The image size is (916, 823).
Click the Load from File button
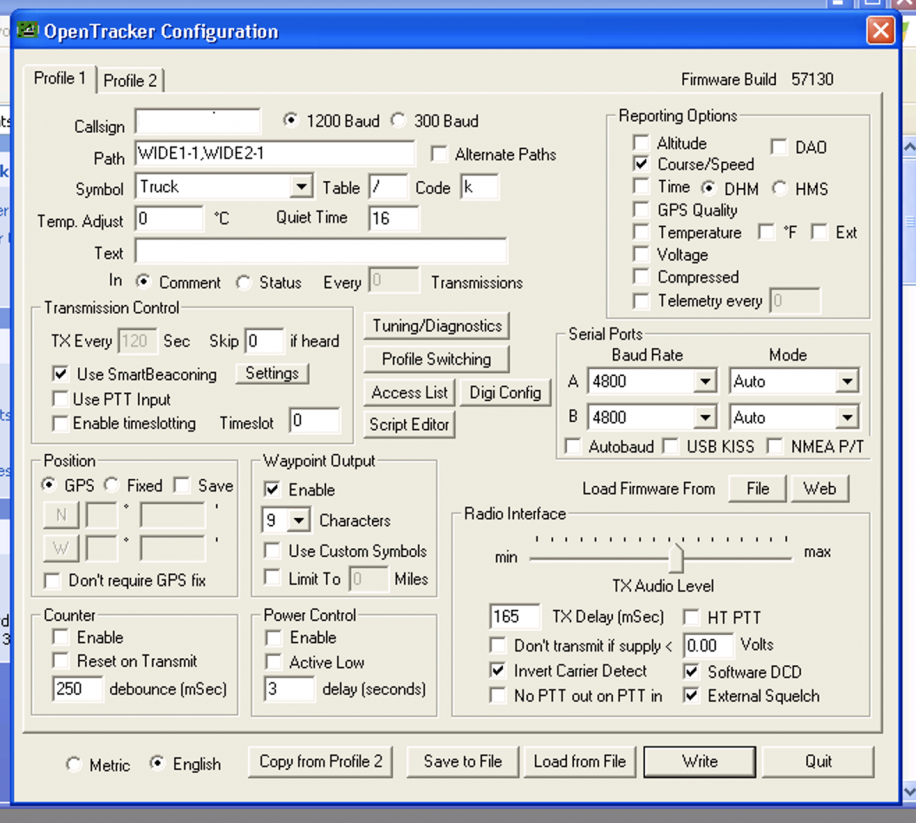580,762
